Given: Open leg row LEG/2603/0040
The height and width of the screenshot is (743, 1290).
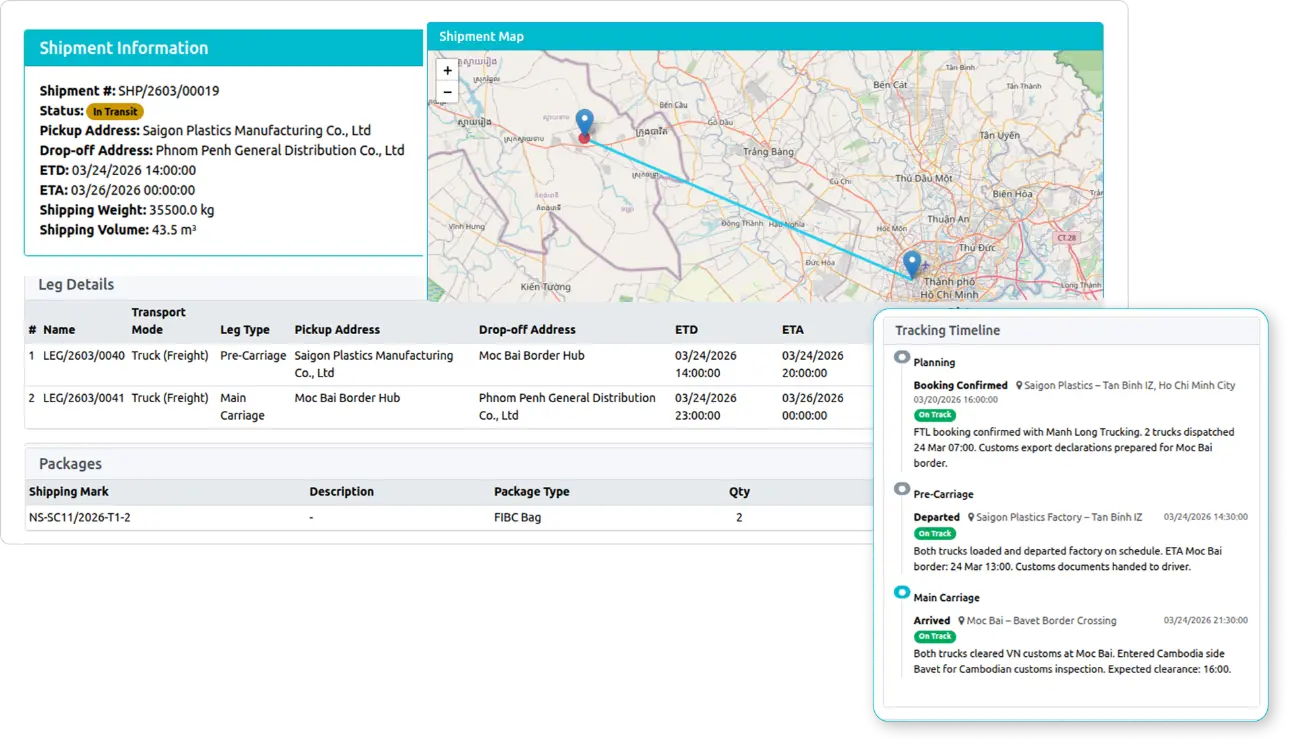Looking at the screenshot, I should tap(450, 364).
